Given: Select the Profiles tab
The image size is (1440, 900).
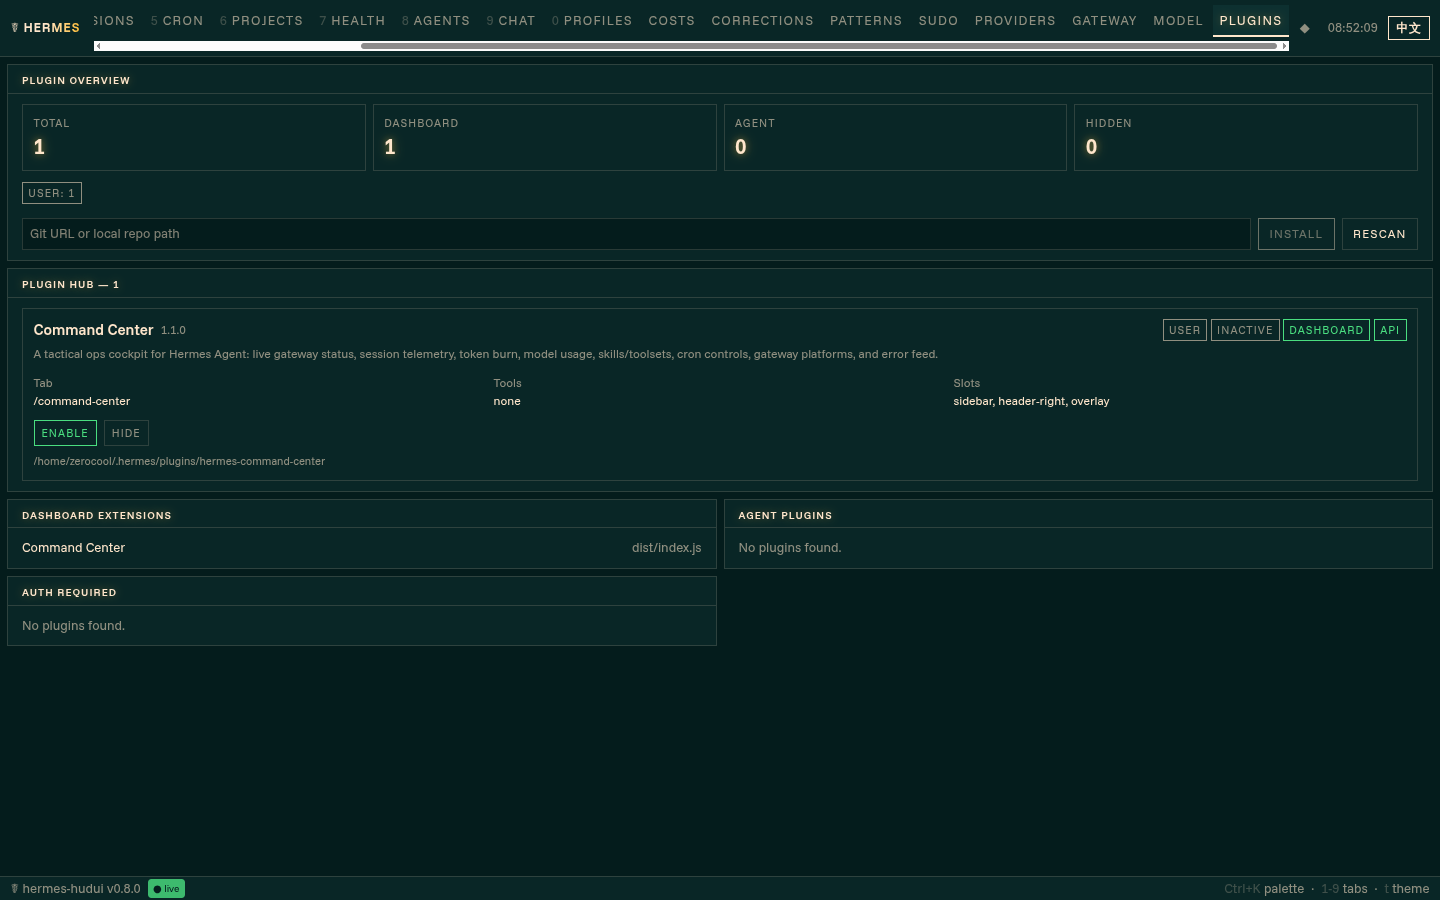Looking at the screenshot, I should click(591, 20).
